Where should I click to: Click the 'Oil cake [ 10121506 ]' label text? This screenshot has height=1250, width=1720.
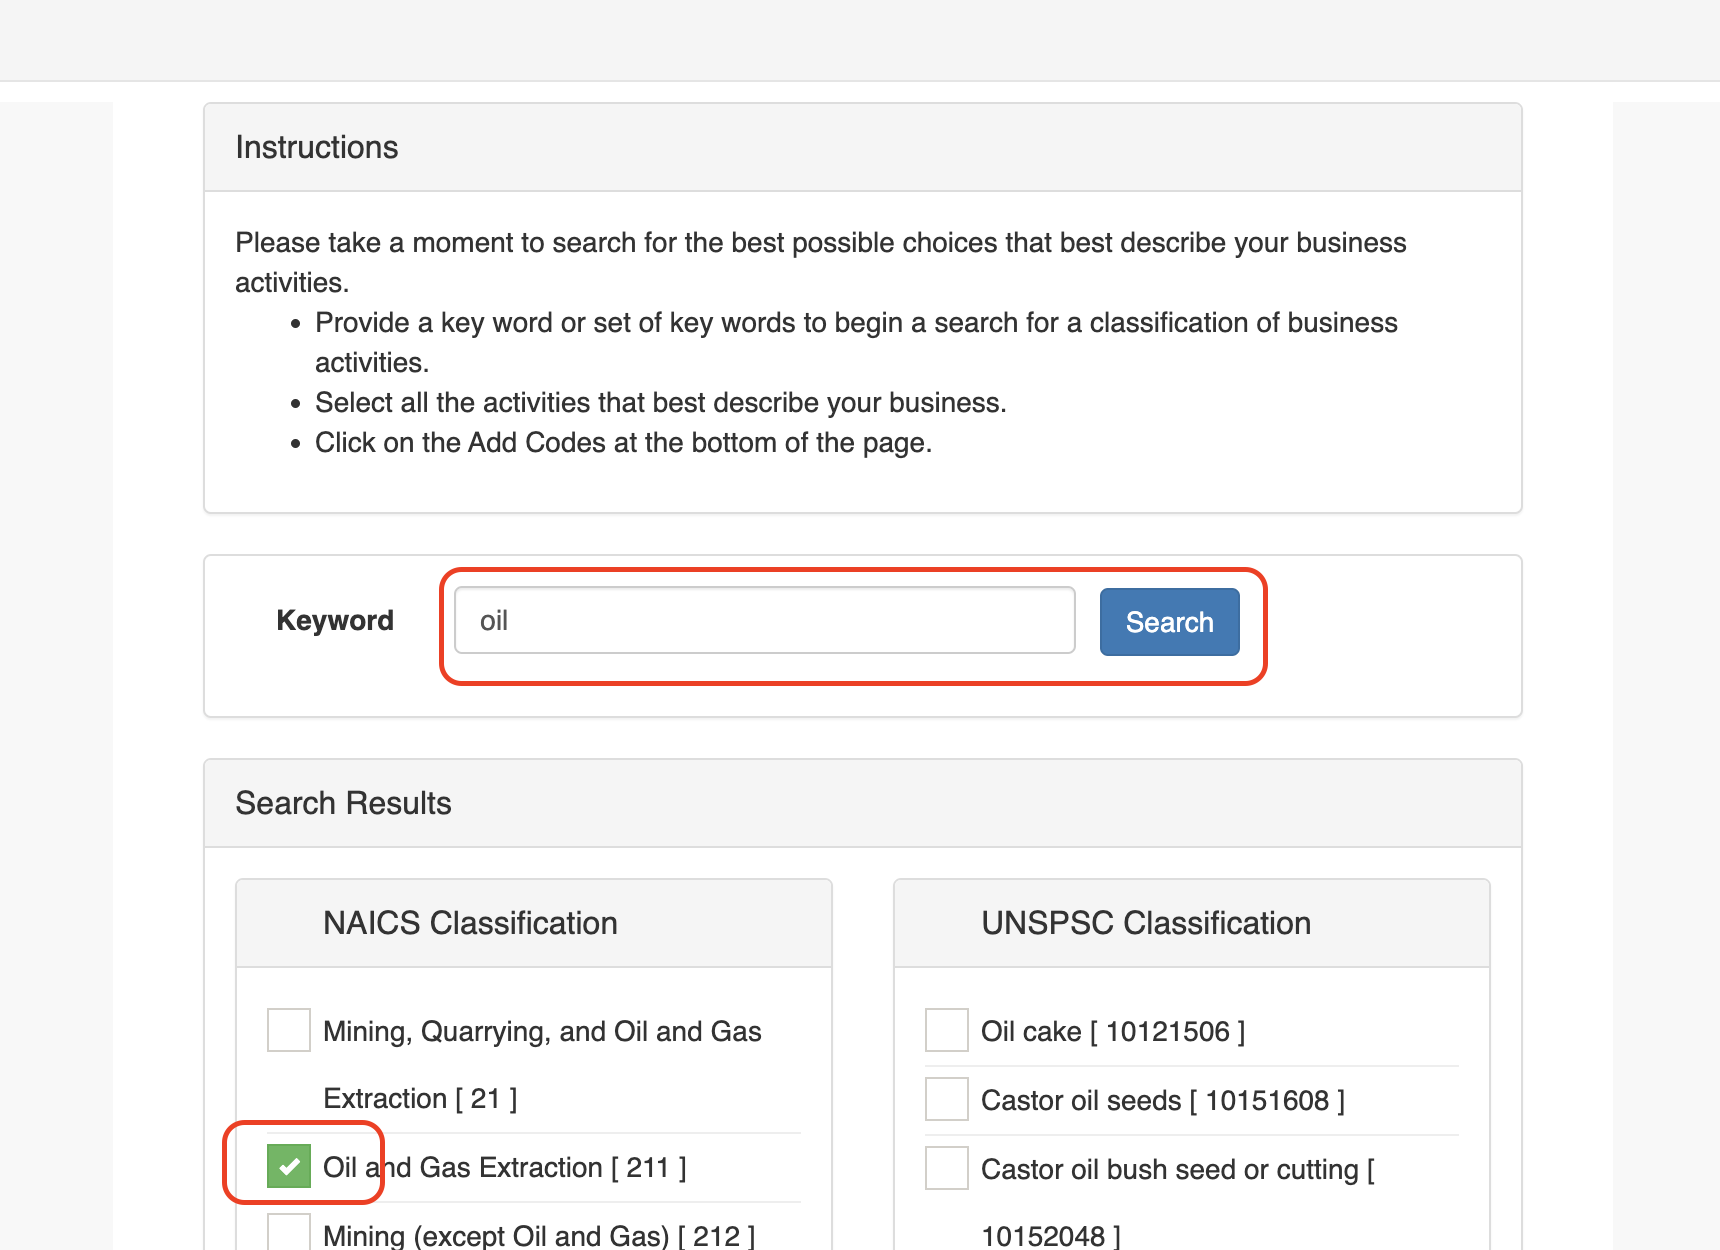point(1112,1031)
